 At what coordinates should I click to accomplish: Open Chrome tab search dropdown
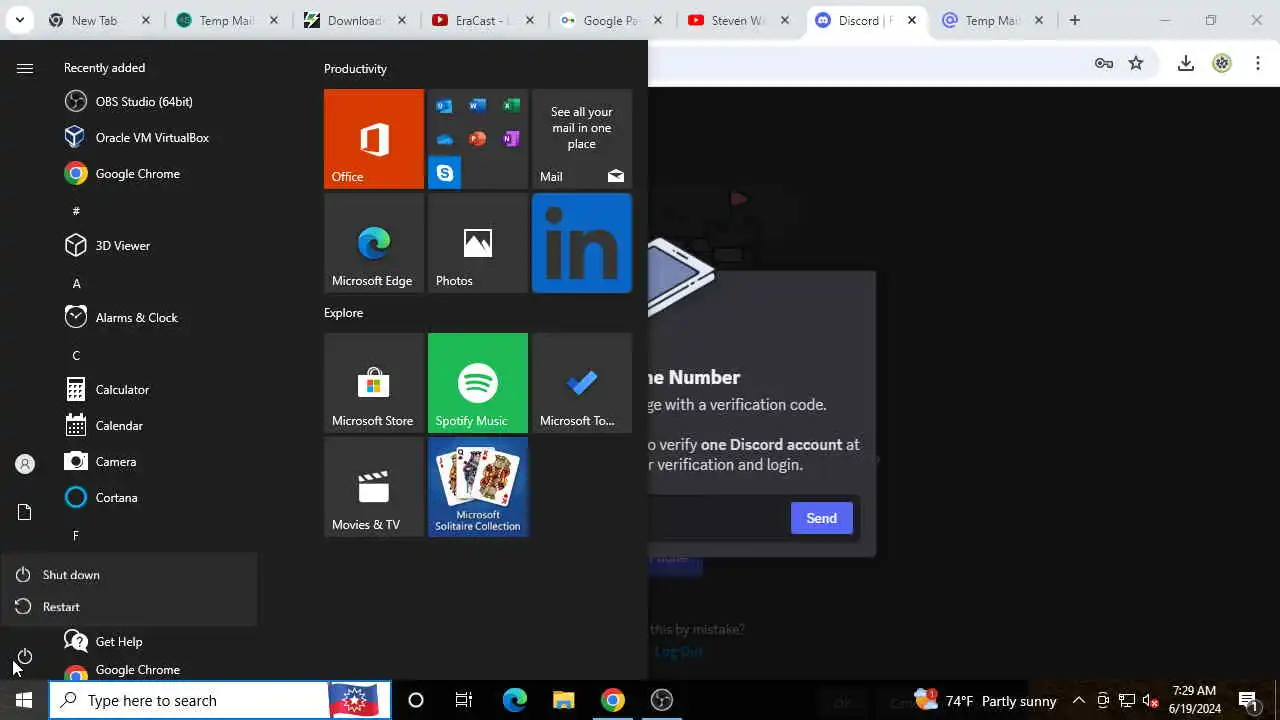(19, 20)
